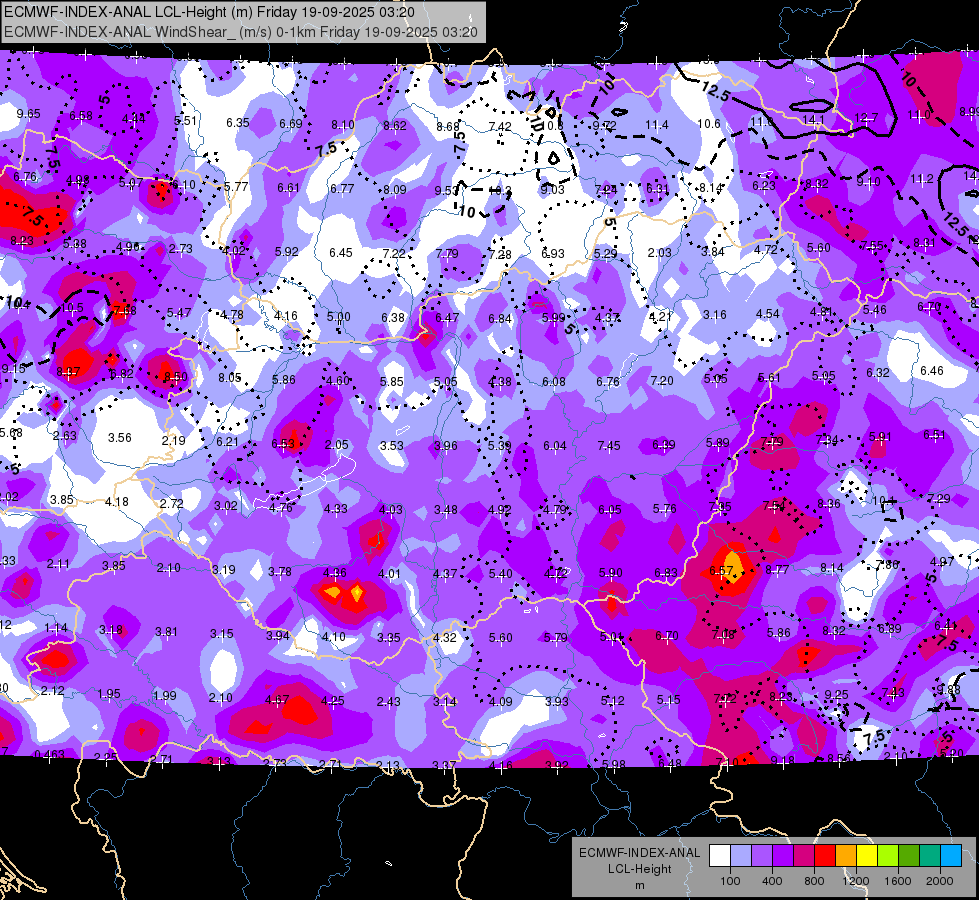Click the grid value 9.10

pos(868,182)
